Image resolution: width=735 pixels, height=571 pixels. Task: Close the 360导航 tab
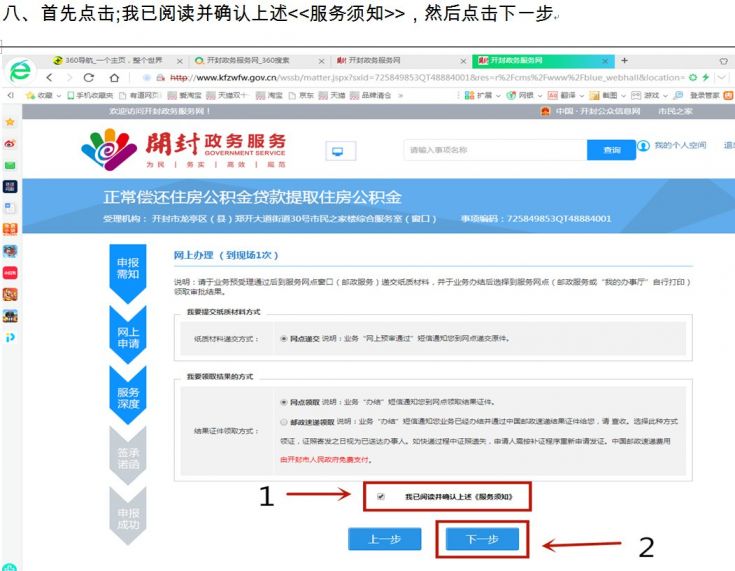coord(180,61)
